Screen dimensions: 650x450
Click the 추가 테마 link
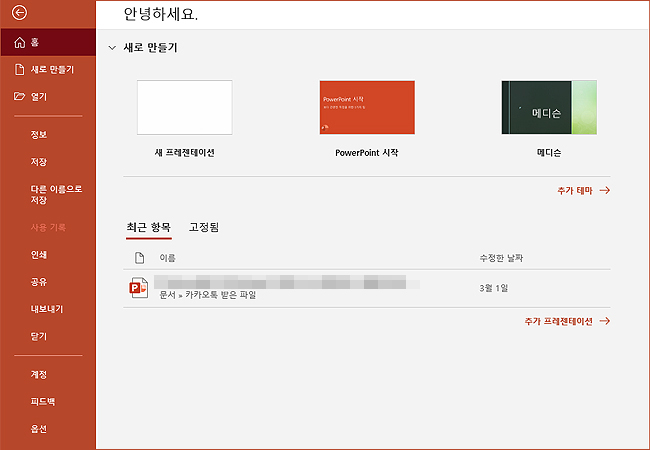tap(584, 191)
